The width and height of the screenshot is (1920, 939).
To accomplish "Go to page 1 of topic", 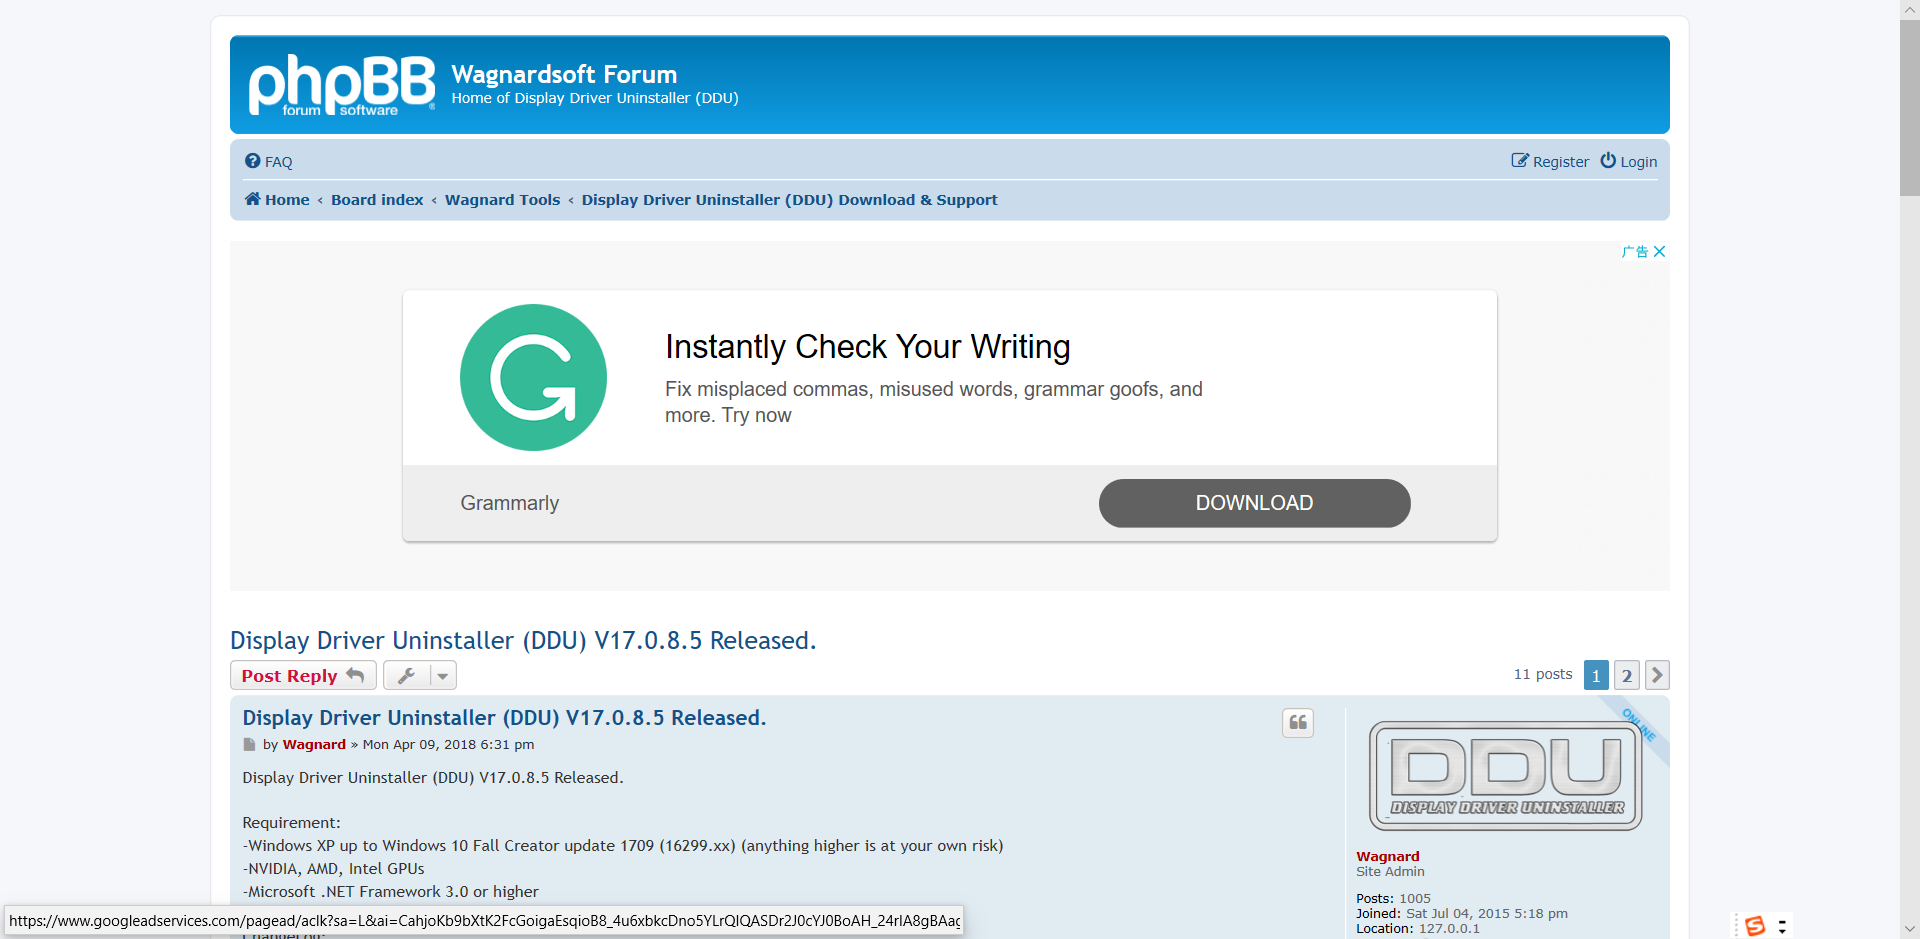I will (x=1596, y=676).
